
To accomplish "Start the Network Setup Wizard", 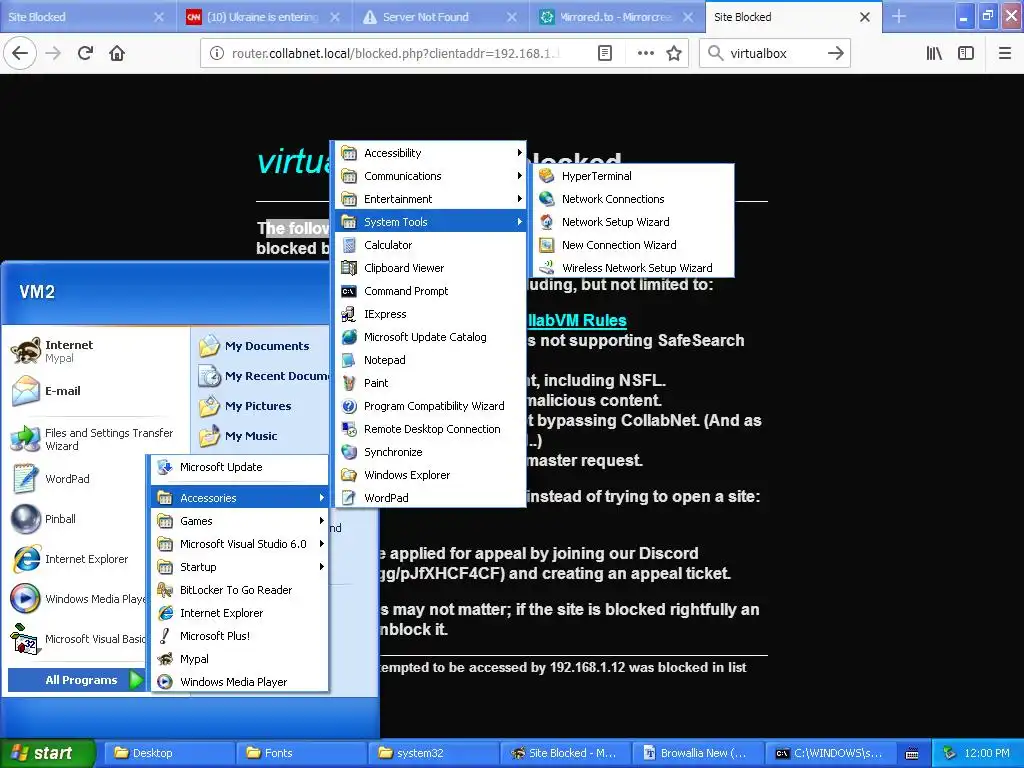I will coord(634,222).
